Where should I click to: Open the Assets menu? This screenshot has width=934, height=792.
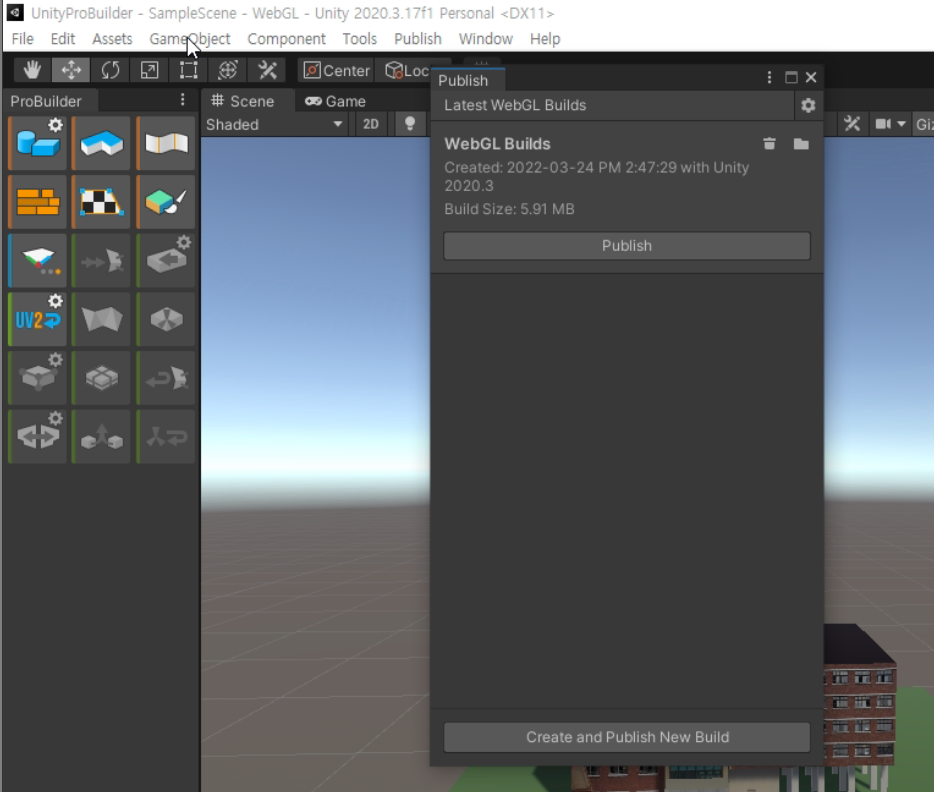pos(112,39)
